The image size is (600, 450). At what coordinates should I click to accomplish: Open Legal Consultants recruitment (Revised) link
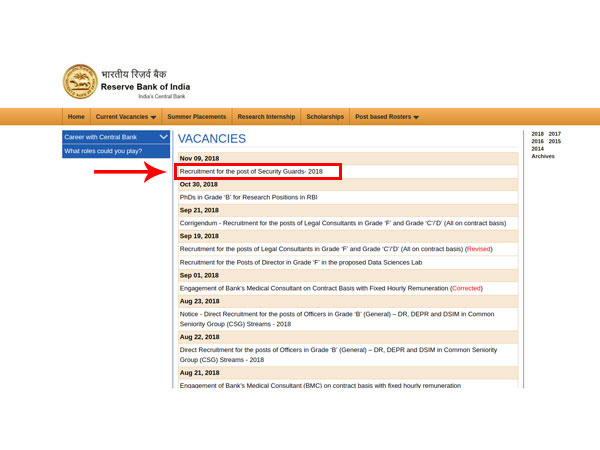point(336,249)
